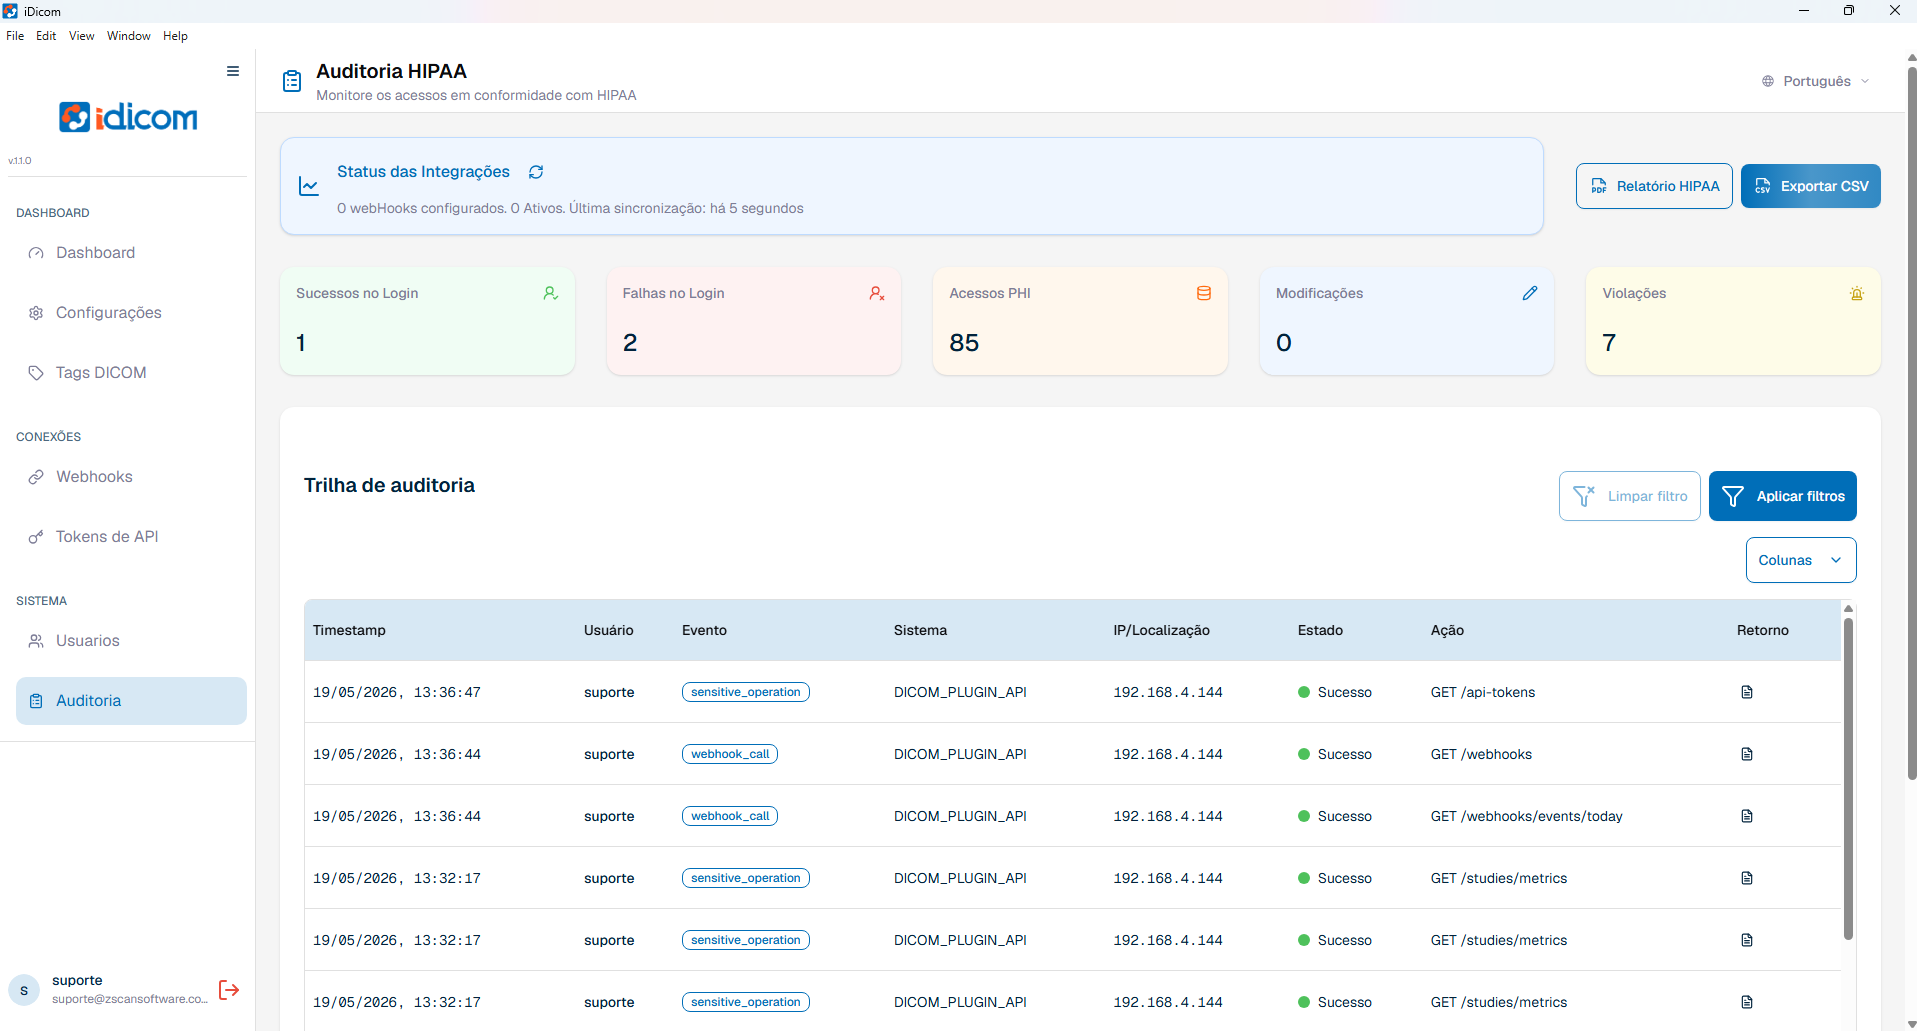Click the globe icon beside Português
1917x1031 pixels.
(1768, 81)
